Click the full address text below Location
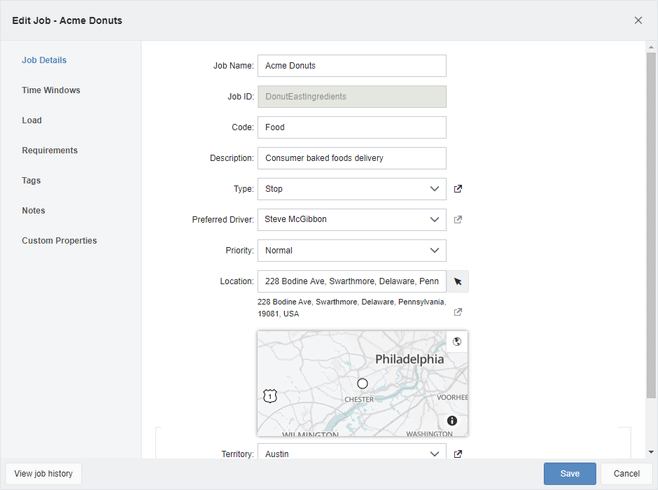The width and height of the screenshot is (658, 490). click(352, 308)
